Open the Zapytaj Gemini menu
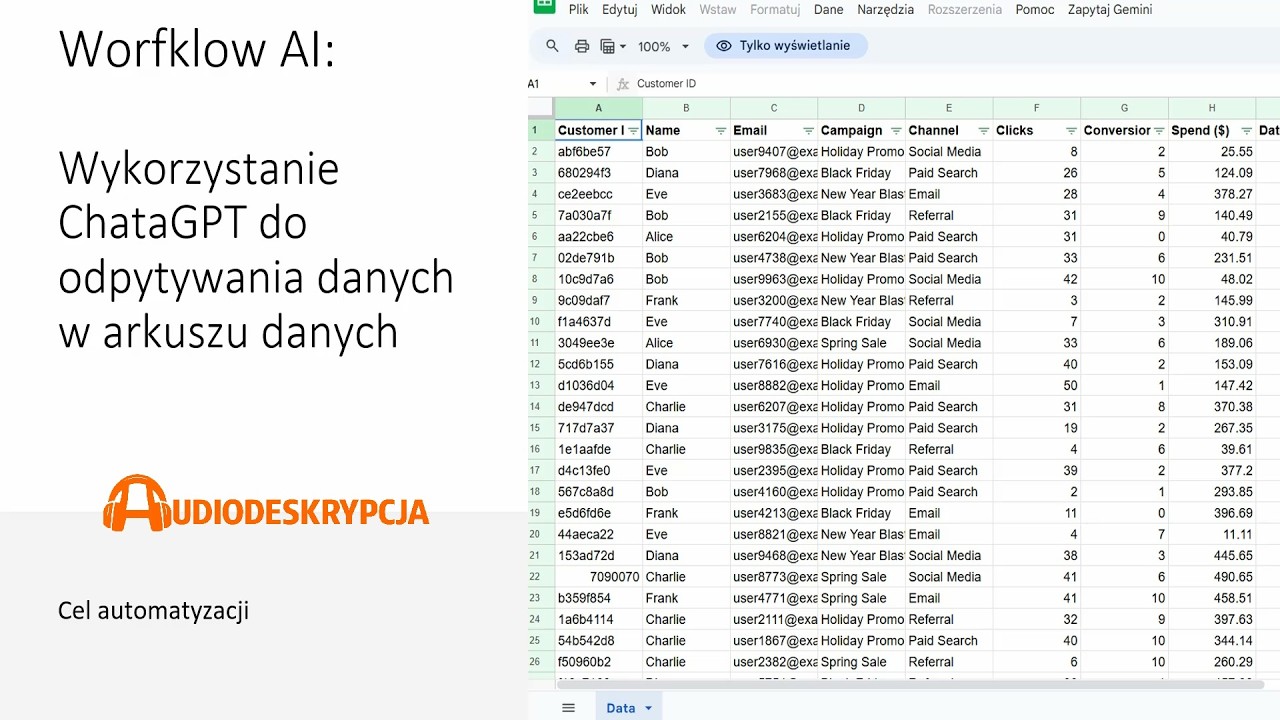Viewport: 1280px width, 720px height. tap(1110, 9)
